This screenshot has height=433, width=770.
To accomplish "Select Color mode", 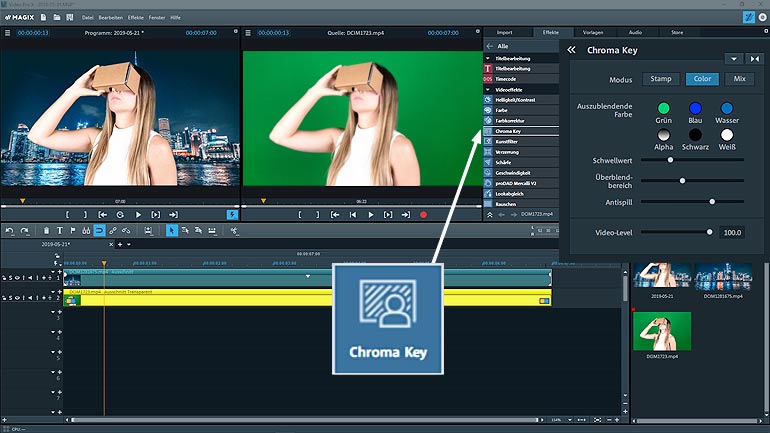I will pos(702,79).
